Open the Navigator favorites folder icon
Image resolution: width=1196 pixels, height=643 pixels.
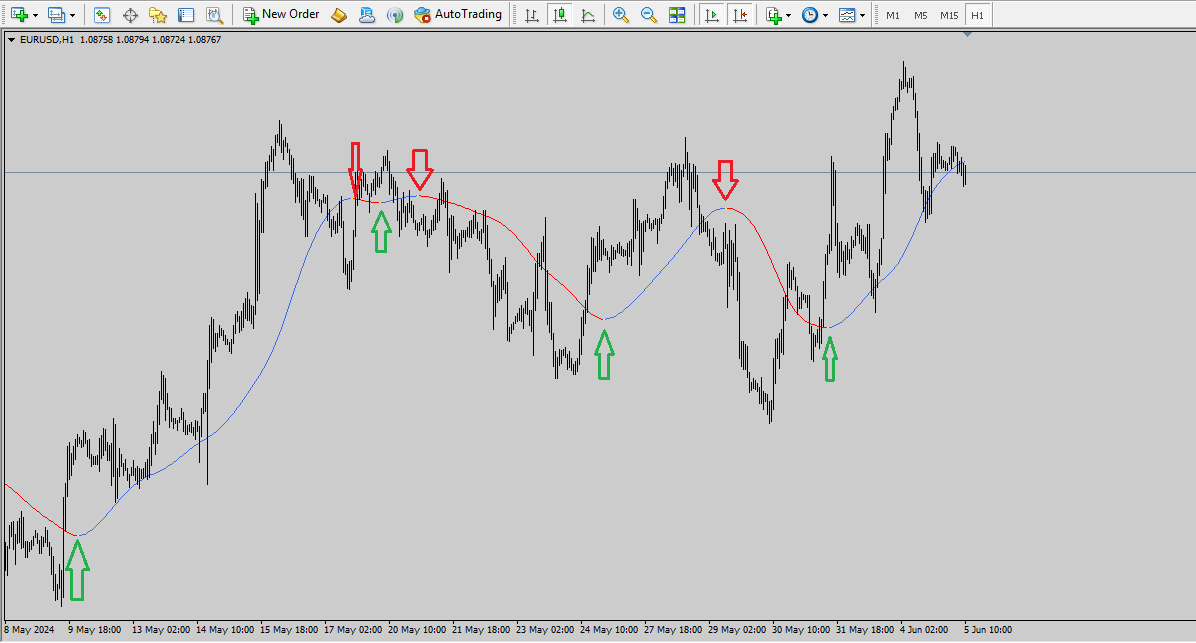[x=158, y=15]
